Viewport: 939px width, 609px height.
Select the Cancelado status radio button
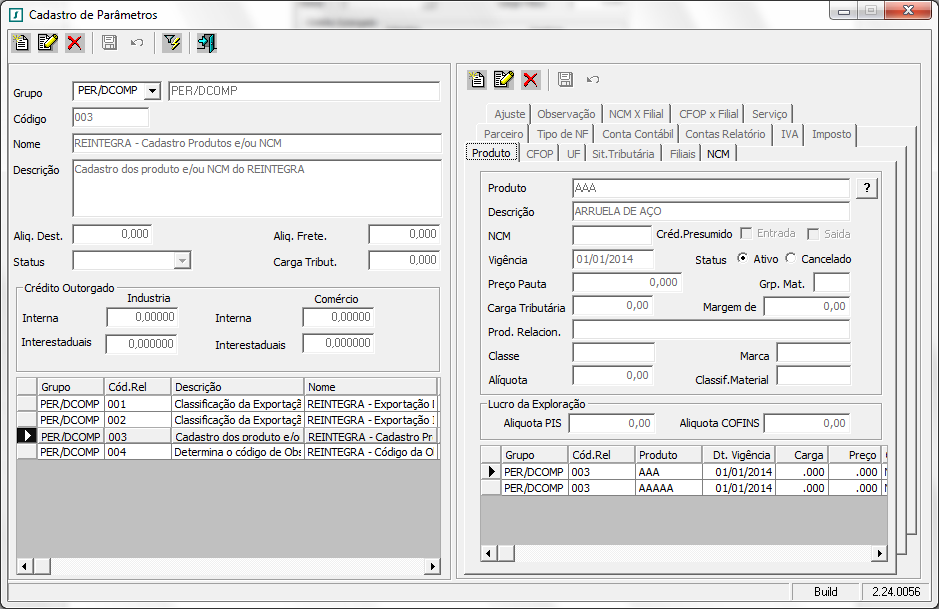791,259
